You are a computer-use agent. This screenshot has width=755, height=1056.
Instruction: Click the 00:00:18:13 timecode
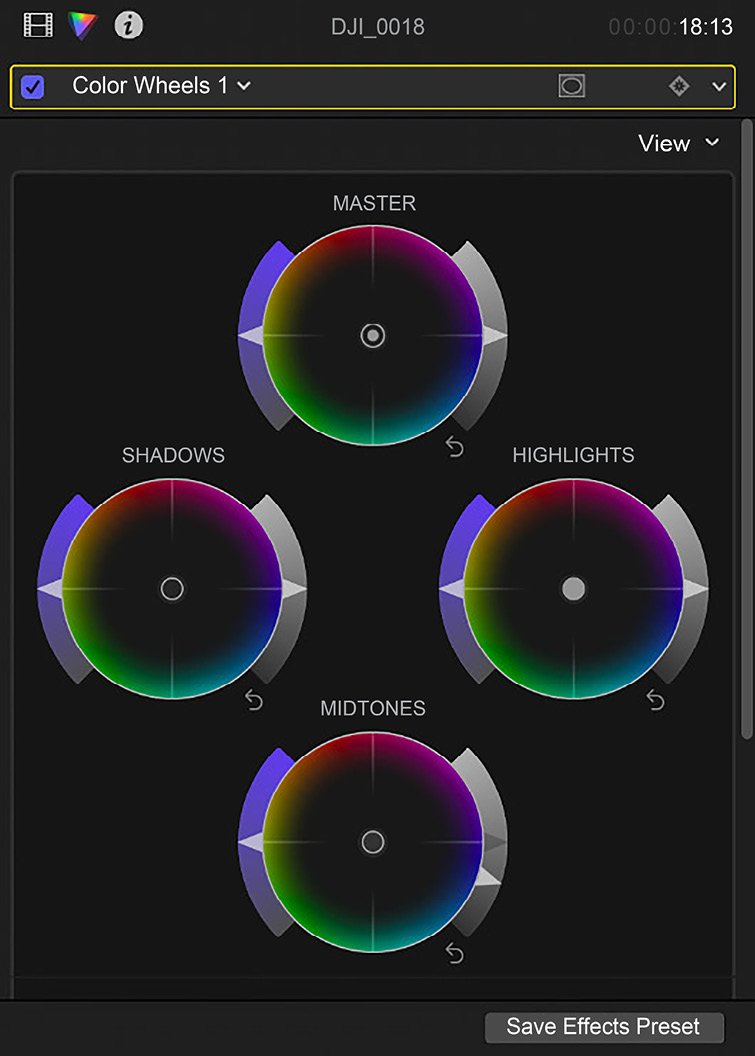671,27
